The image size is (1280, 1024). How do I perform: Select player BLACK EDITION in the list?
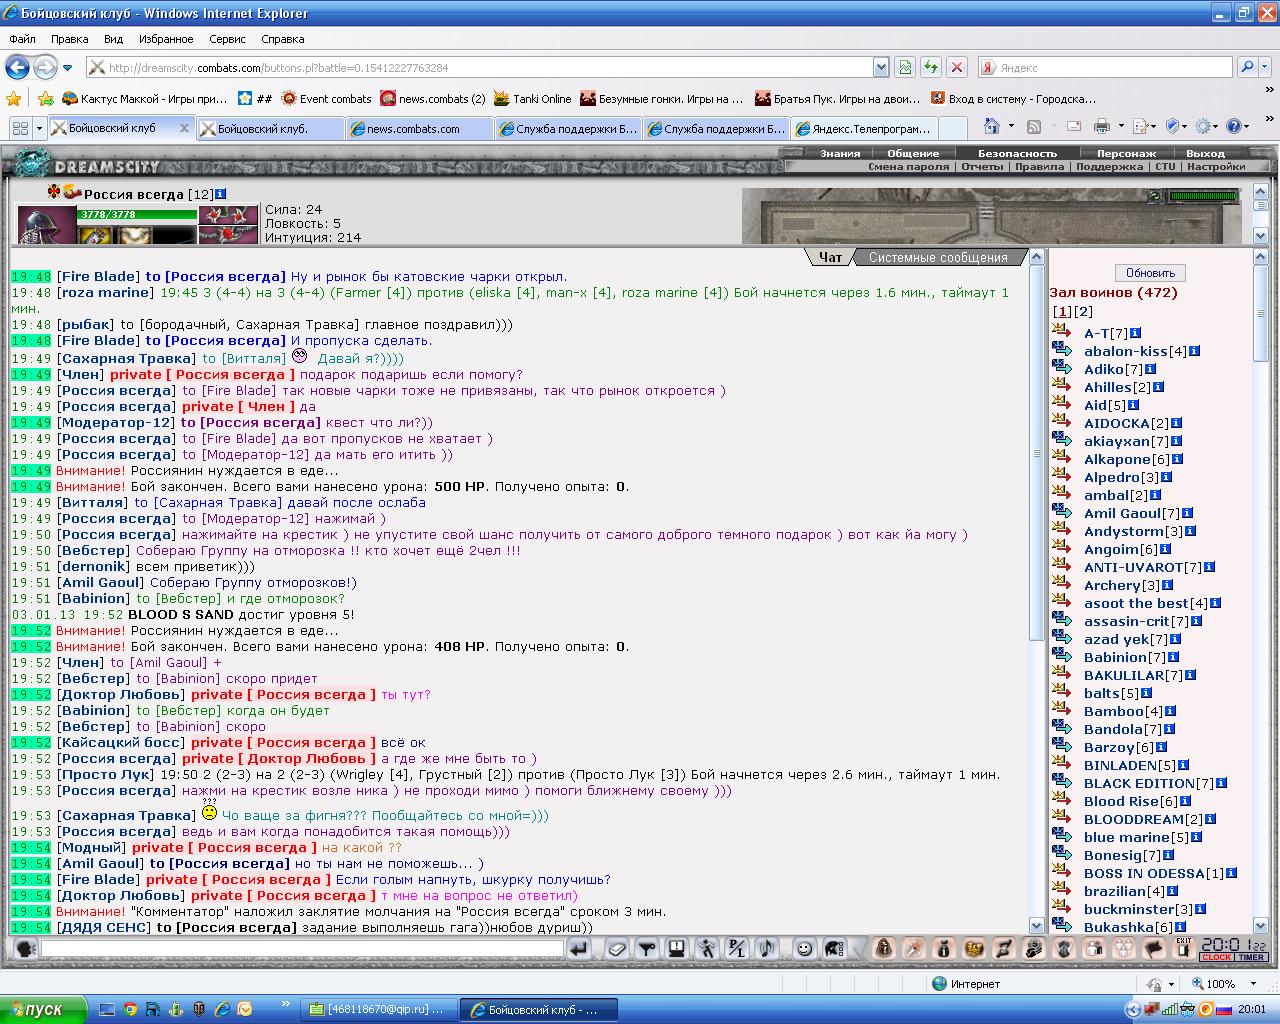1139,783
